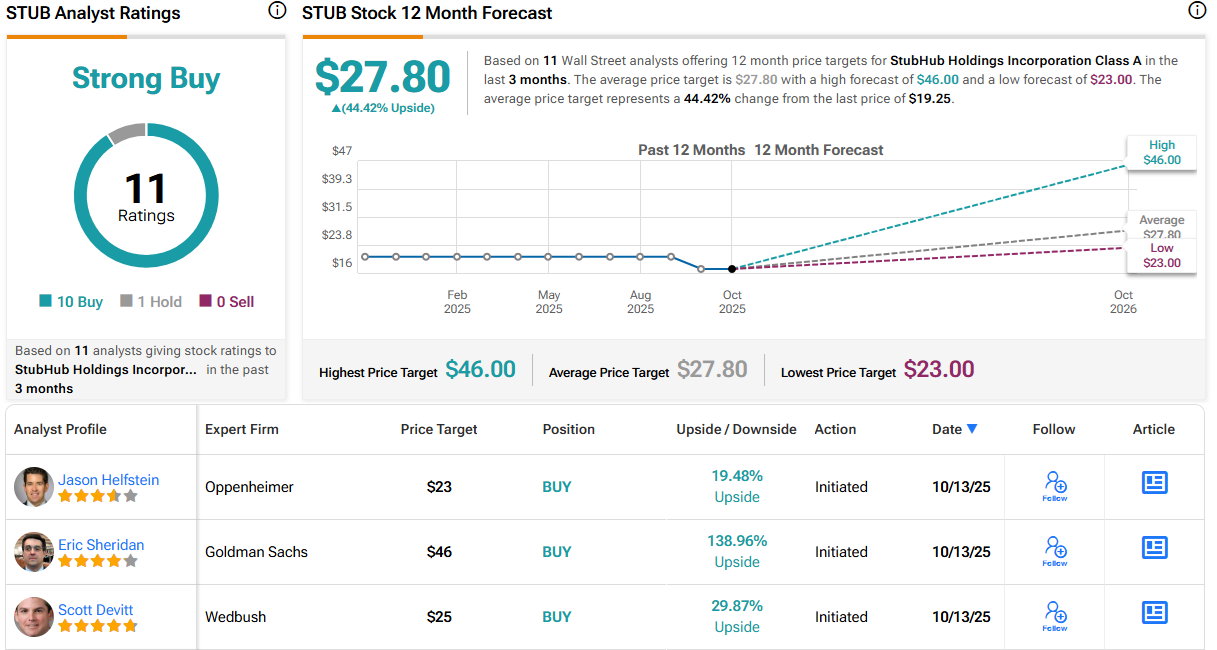Image resolution: width=1217 pixels, height=650 pixels.
Task: Follow analyst Scott Devitt
Action: click(1054, 616)
